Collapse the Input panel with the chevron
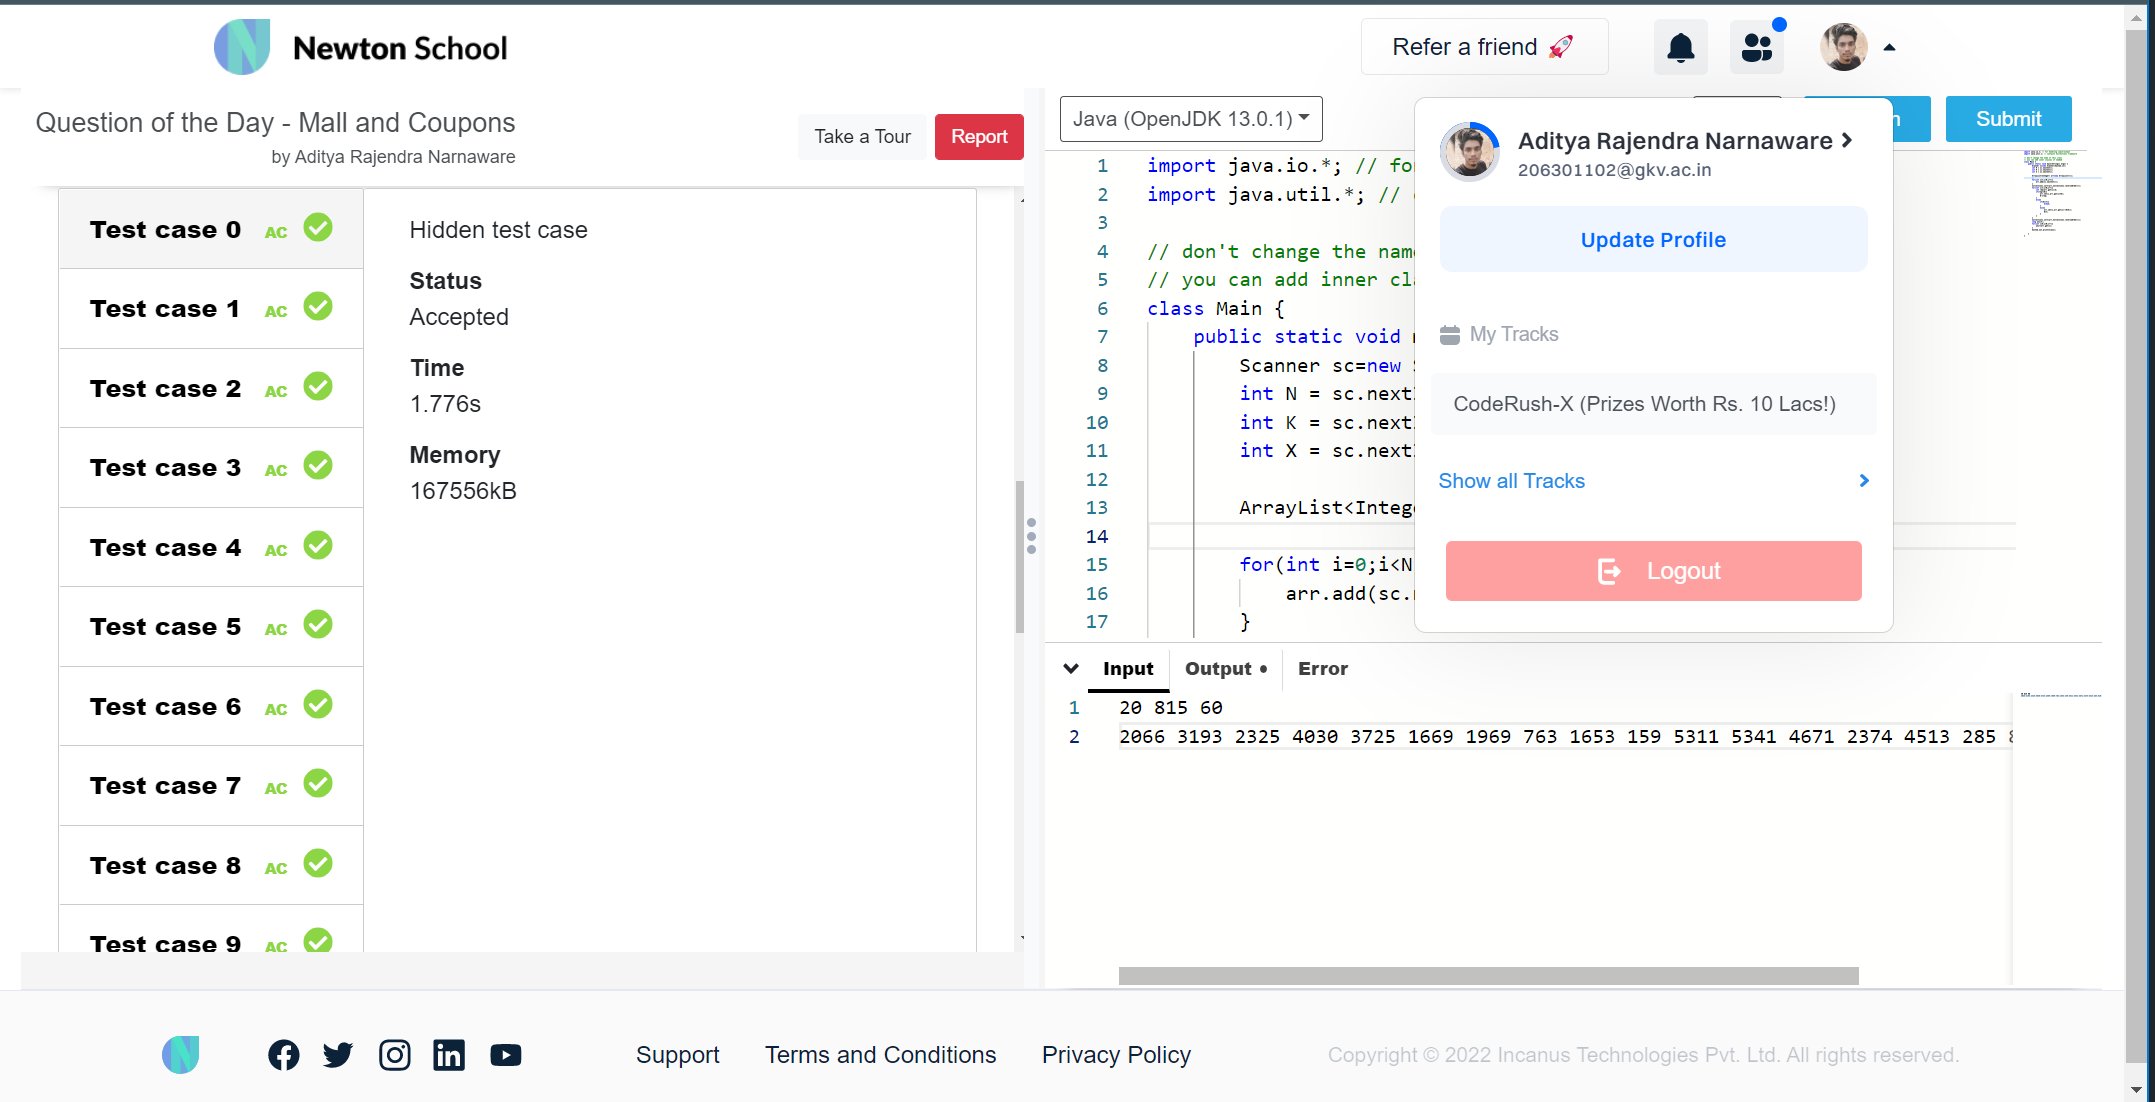The image size is (2155, 1102). 1071,668
